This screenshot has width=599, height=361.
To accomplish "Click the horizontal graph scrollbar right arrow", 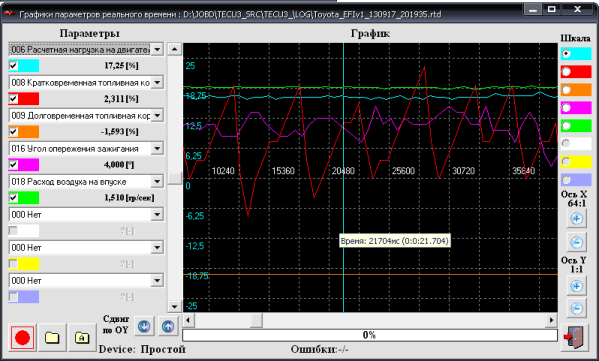I will pyautogui.click(x=551, y=320).
